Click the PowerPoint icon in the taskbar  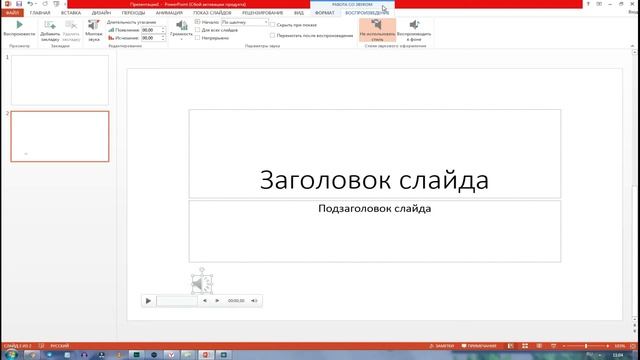pyautogui.click(x=206, y=355)
